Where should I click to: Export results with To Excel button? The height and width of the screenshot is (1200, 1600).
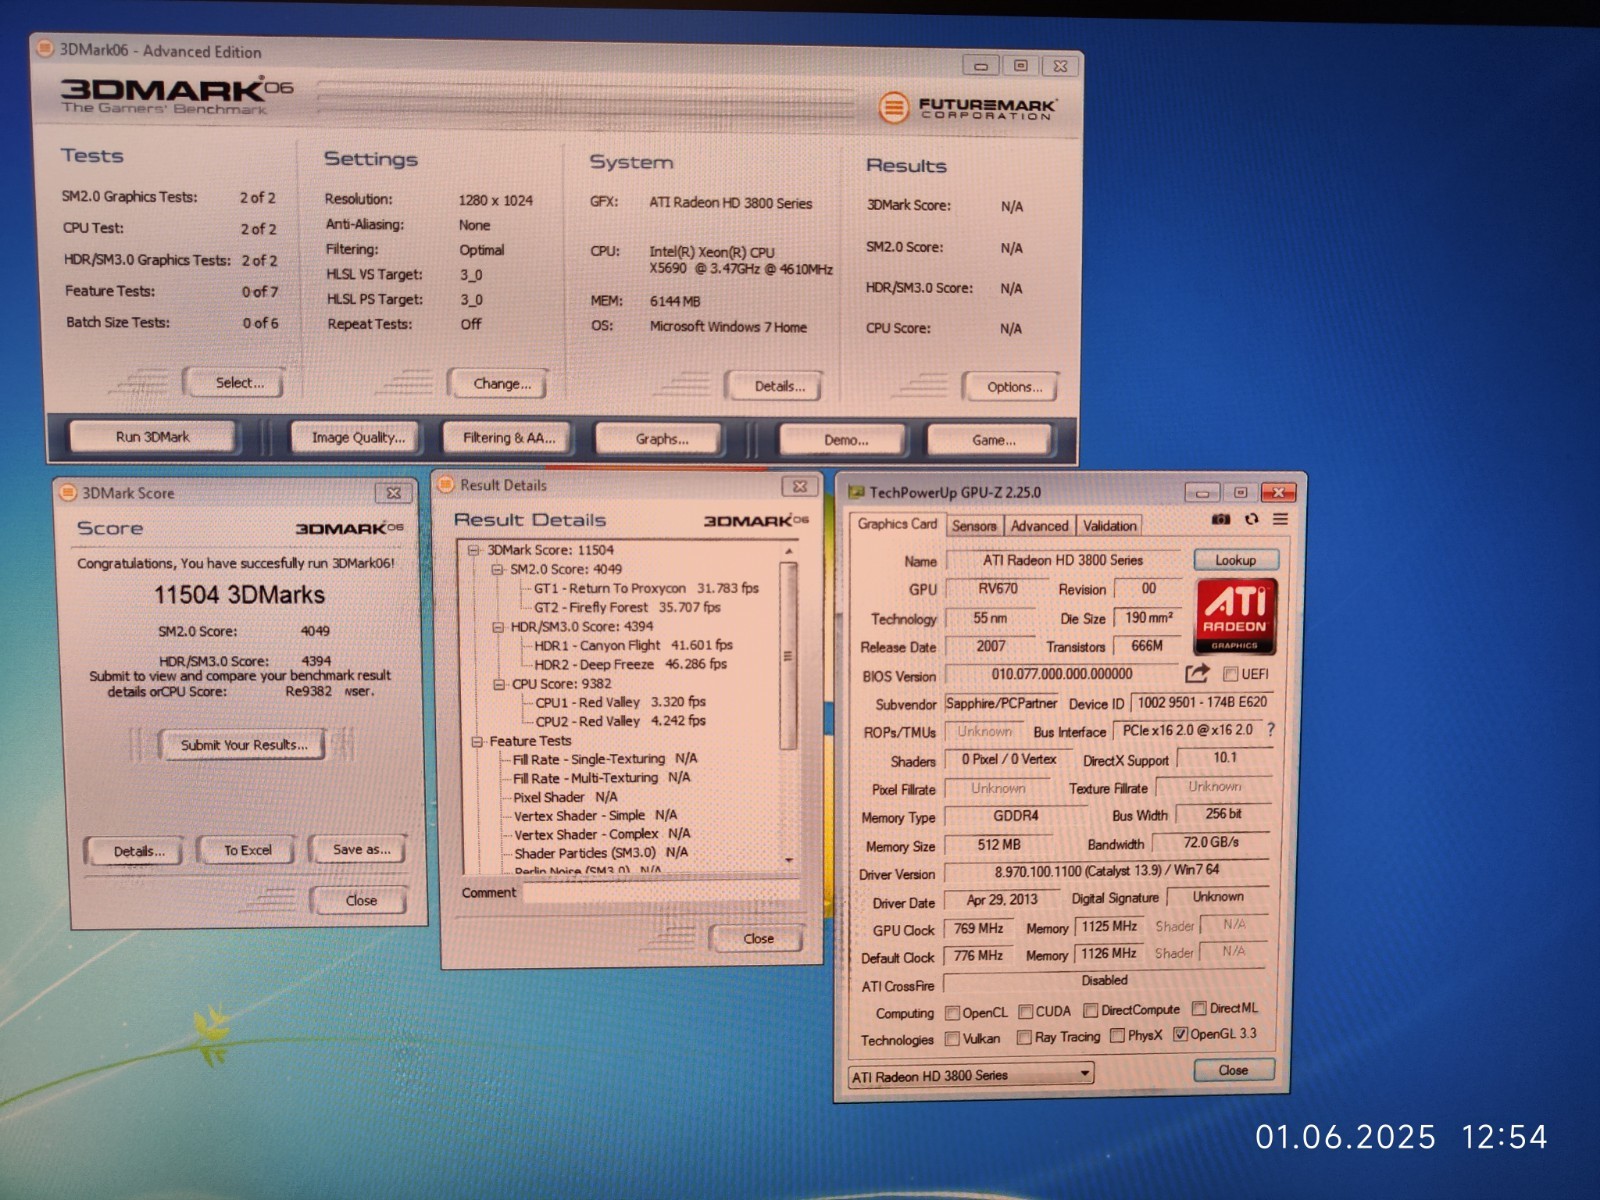pos(247,850)
